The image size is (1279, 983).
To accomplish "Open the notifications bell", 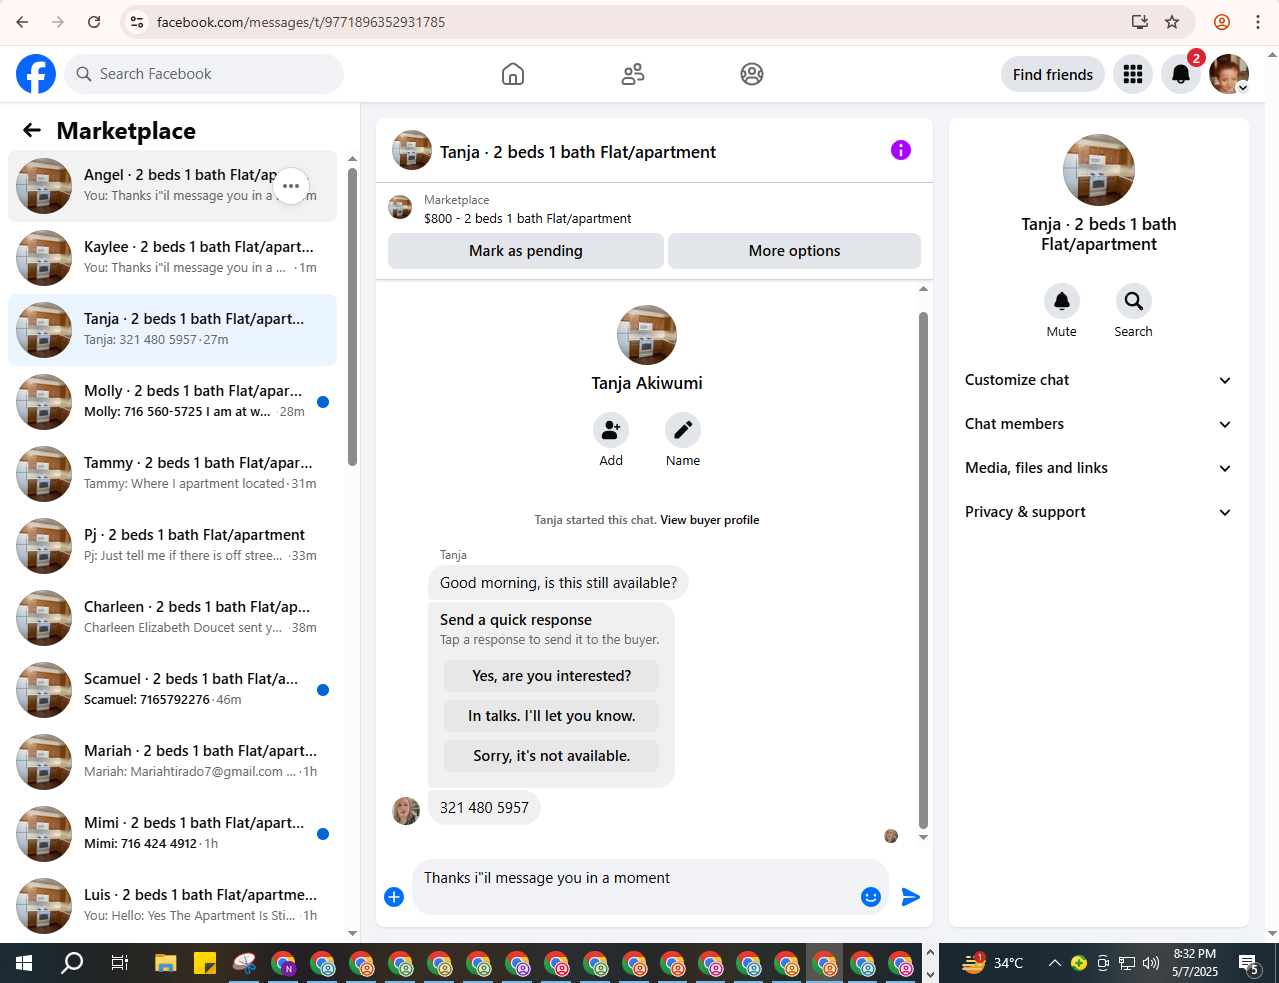I will coord(1181,74).
